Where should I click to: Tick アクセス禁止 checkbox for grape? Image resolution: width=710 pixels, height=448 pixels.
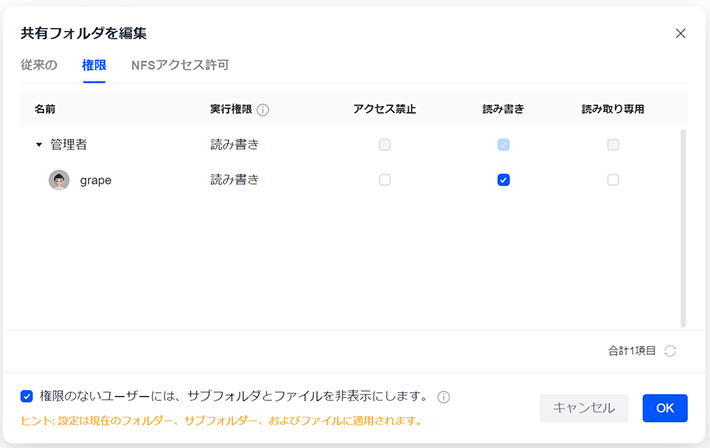tap(385, 180)
